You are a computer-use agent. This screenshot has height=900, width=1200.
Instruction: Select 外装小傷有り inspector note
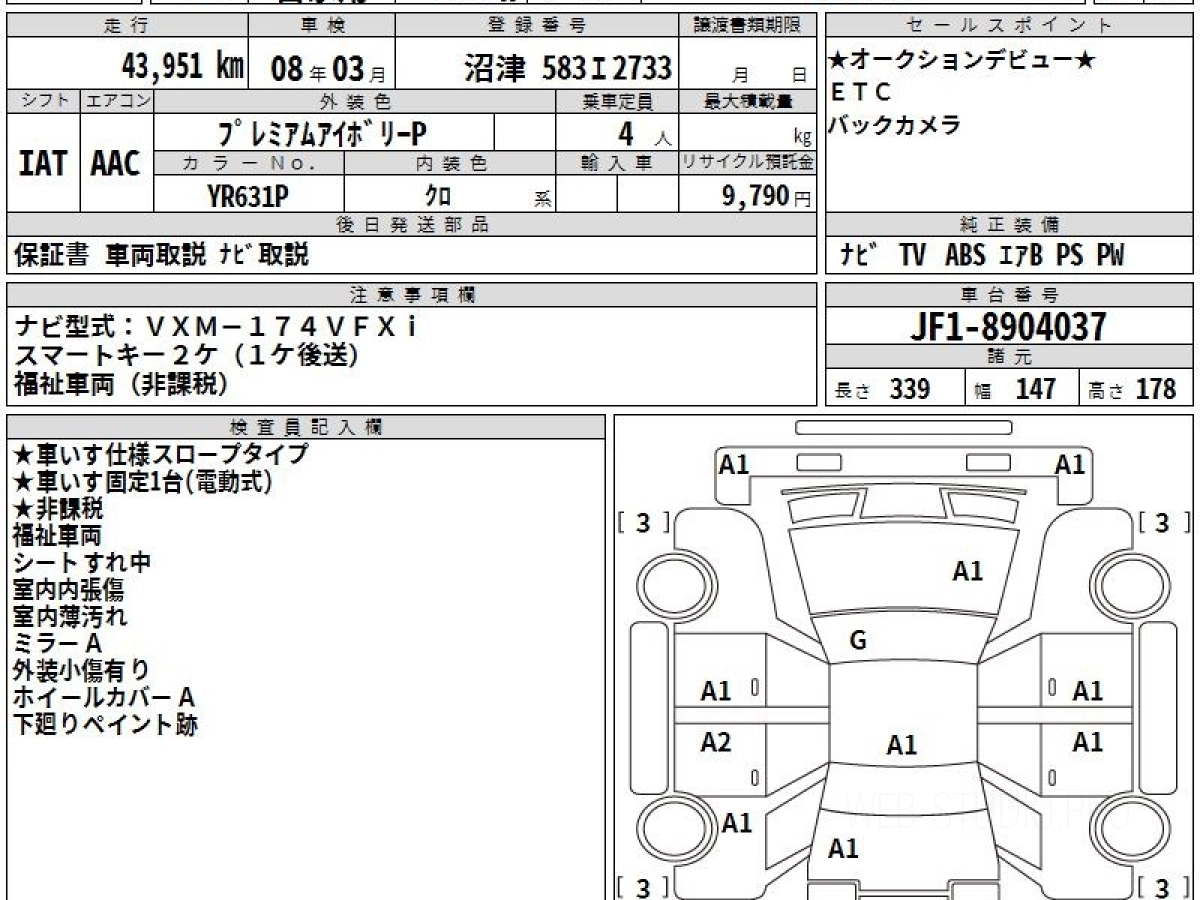click(x=81, y=670)
